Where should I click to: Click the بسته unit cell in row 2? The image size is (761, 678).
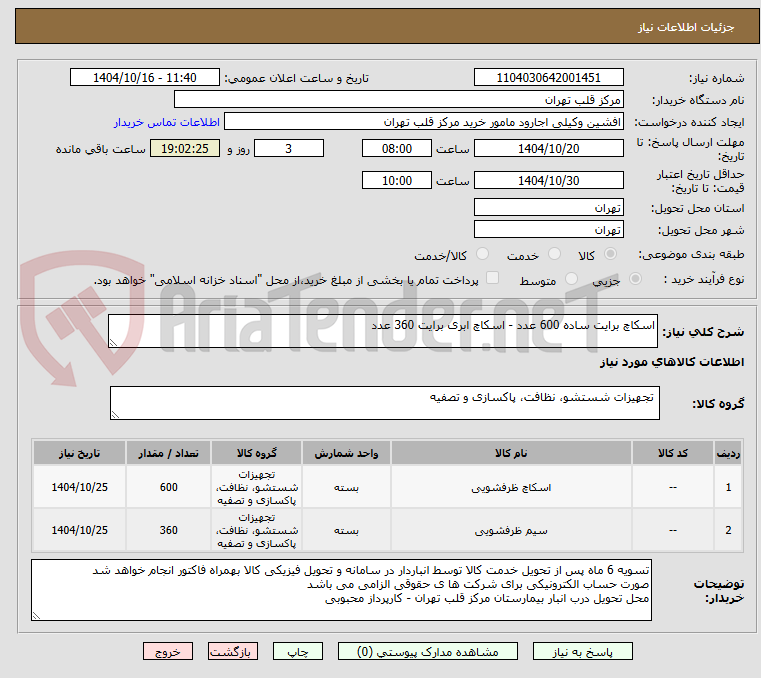346,530
